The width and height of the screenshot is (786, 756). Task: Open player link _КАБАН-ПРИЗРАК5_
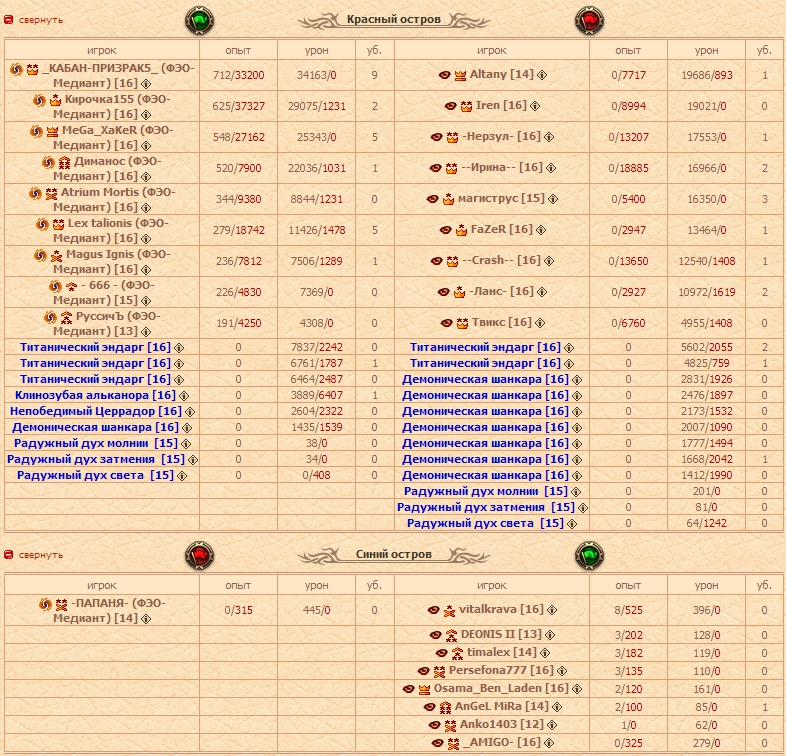pos(100,68)
